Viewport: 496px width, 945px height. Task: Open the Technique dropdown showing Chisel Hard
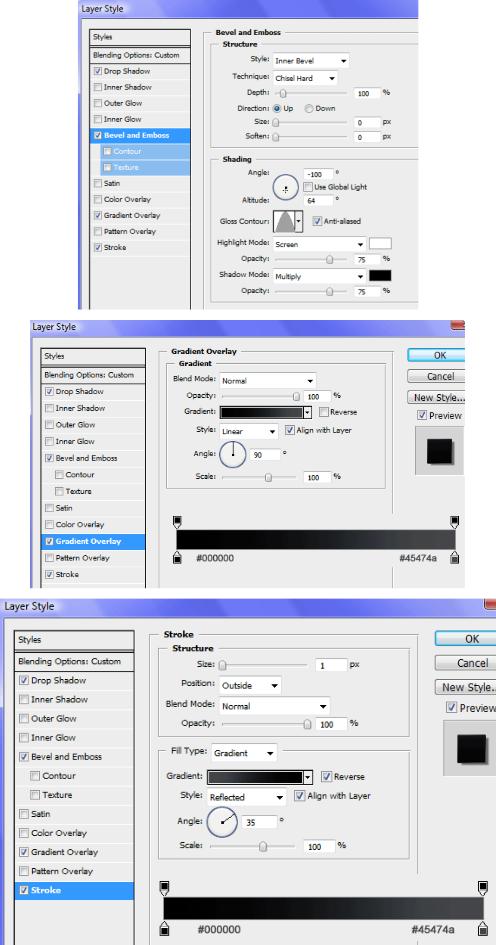tap(305, 78)
